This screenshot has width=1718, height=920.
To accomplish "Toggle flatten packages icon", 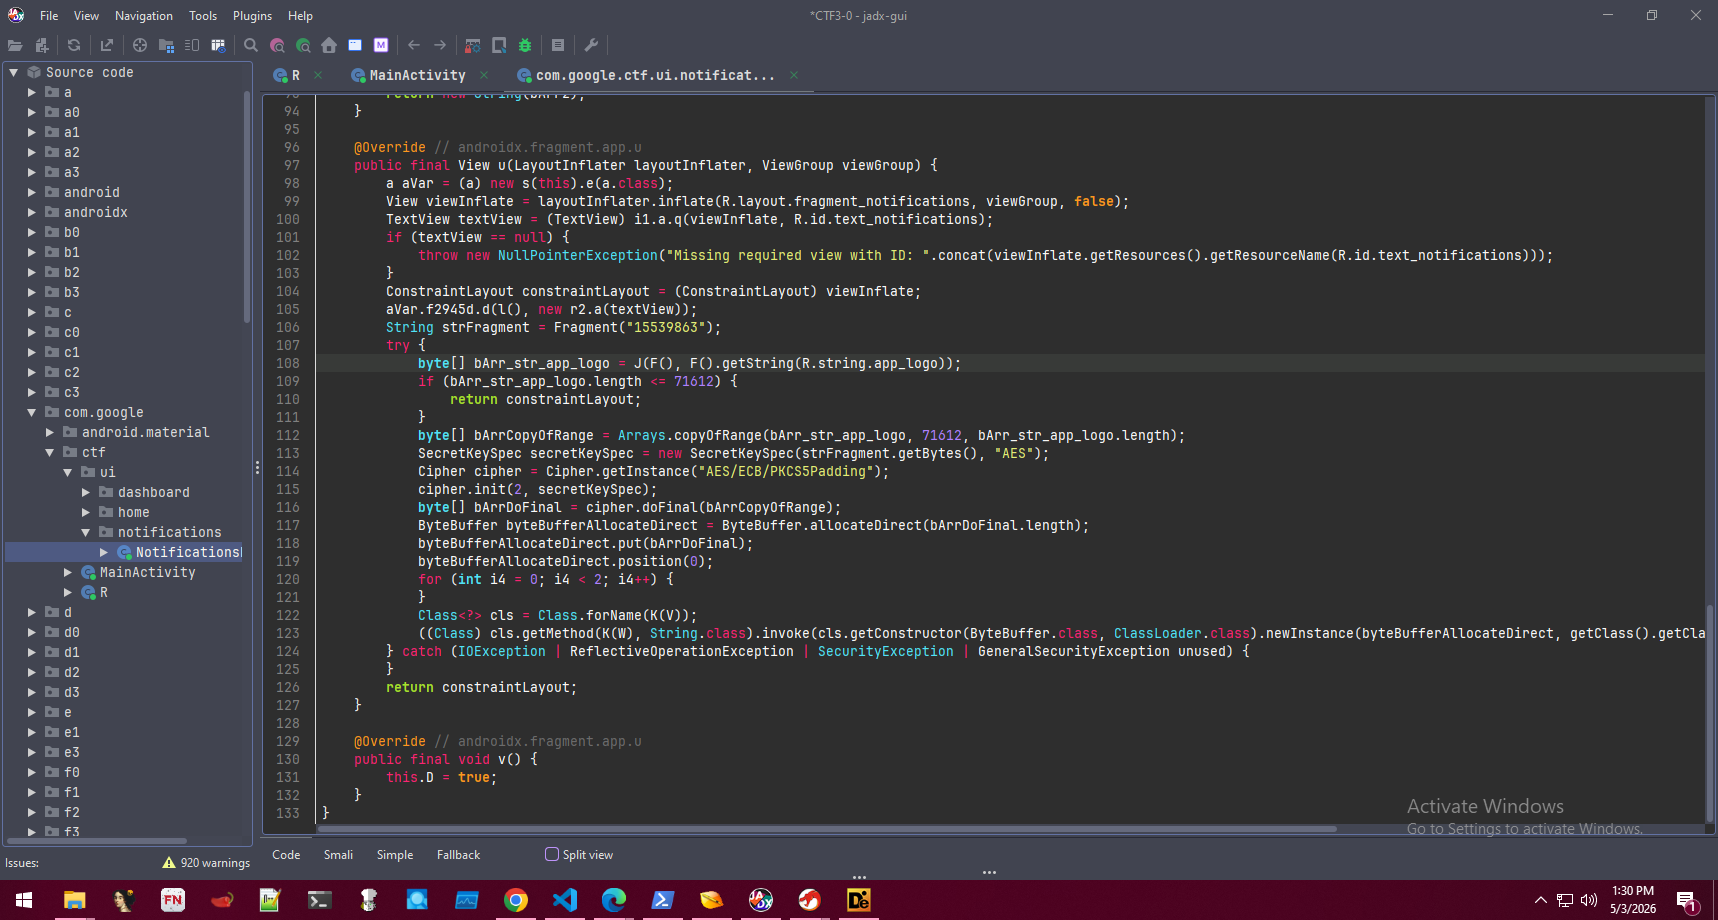I will point(166,45).
